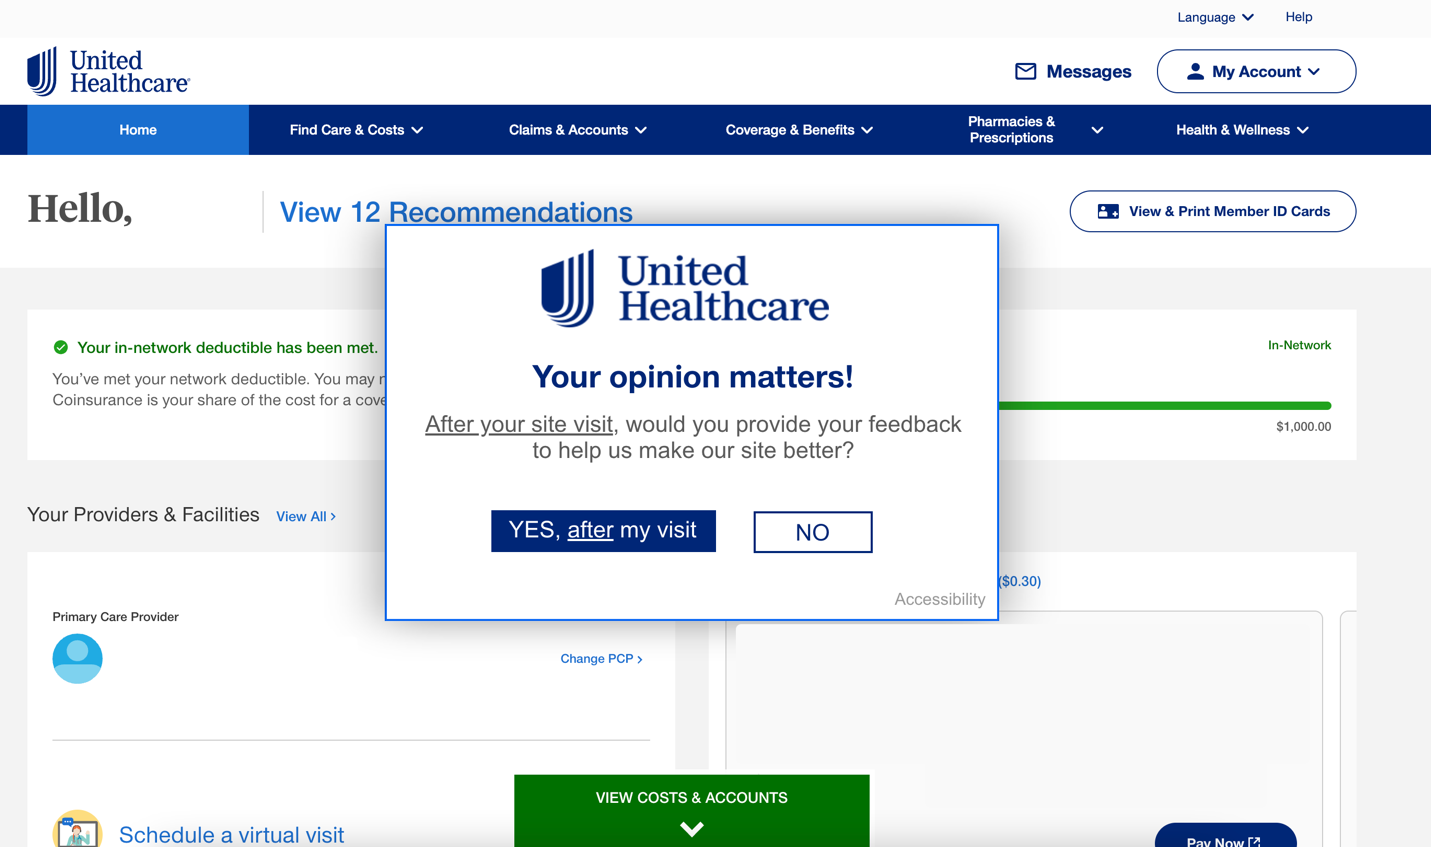Click the Primary Care Provider avatar
This screenshot has height=847, width=1431.
77,658
